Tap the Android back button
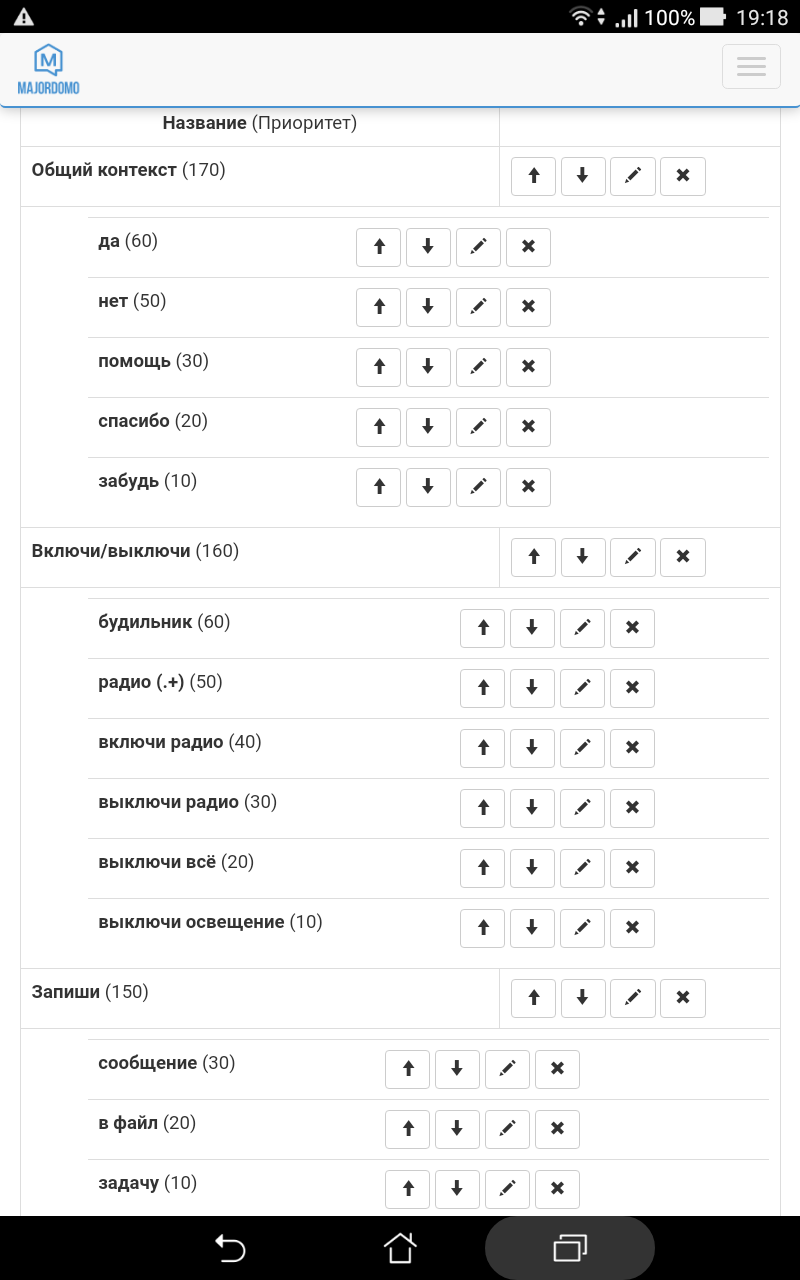This screenshot has width=800, height=1280. tap(230, 1248)
